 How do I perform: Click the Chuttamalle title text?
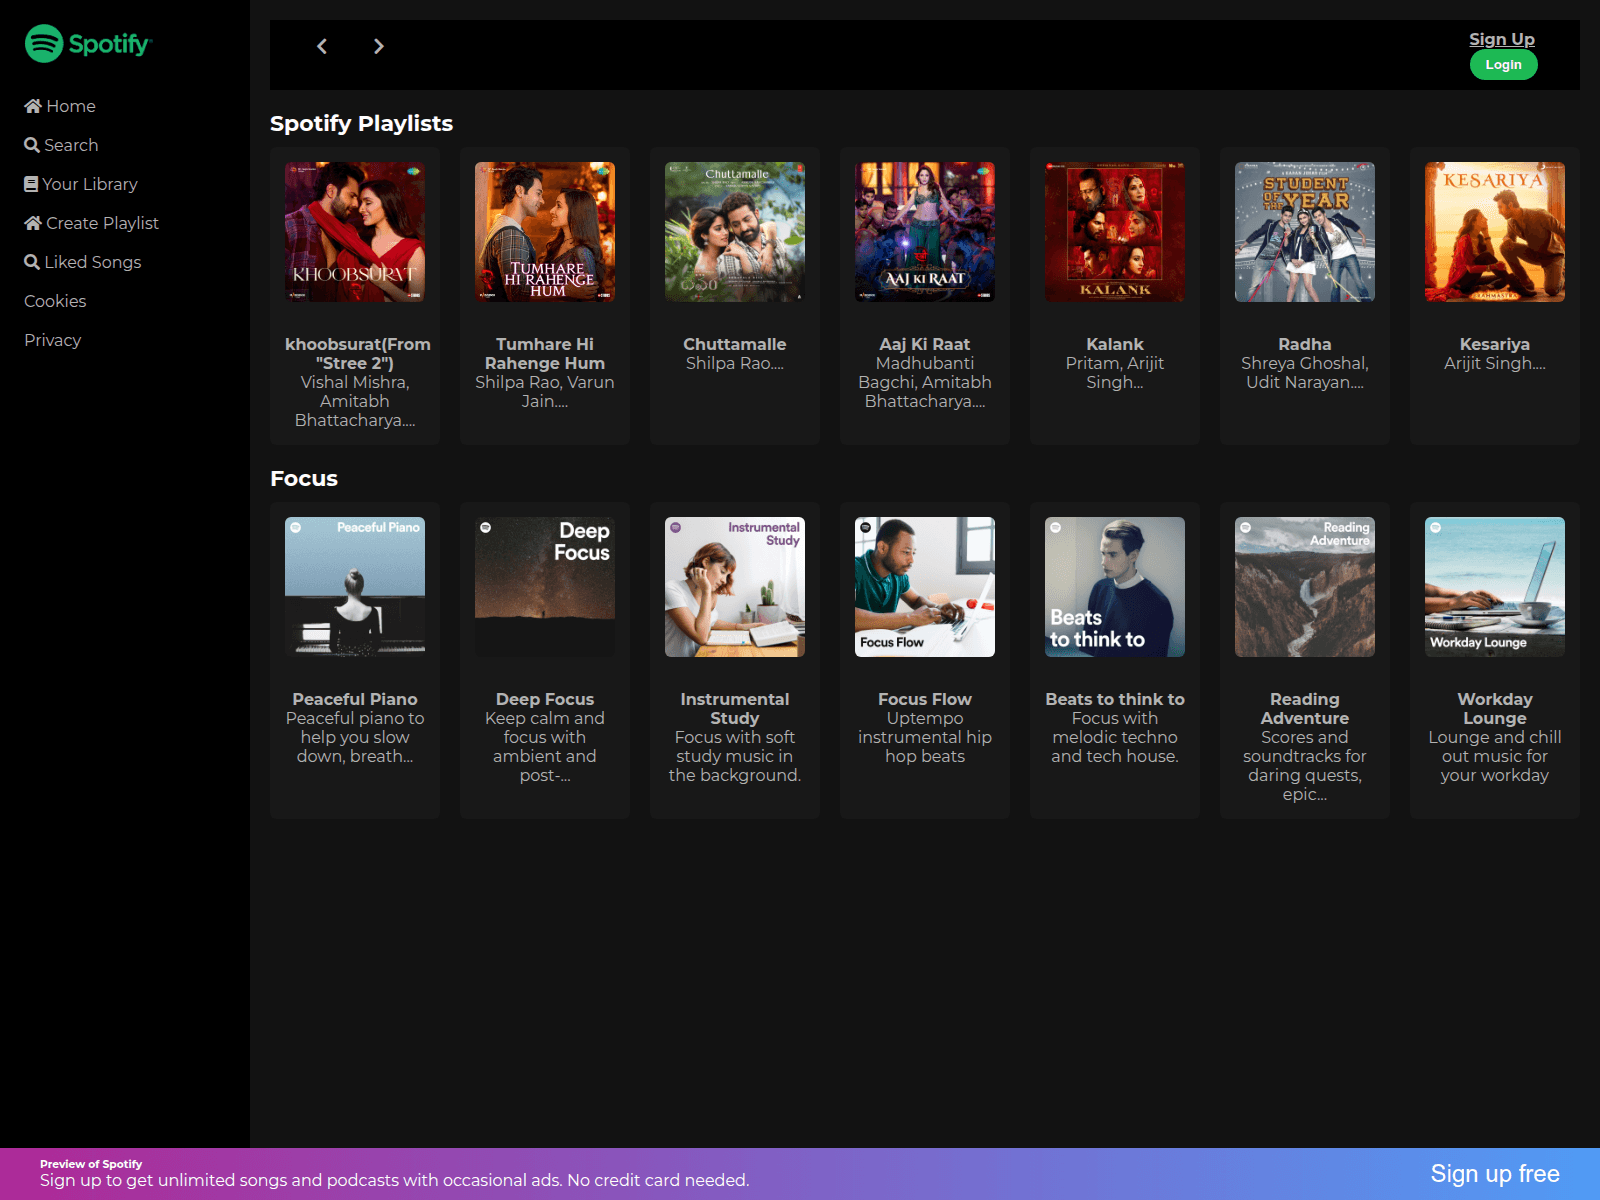[x=735, y=344]
